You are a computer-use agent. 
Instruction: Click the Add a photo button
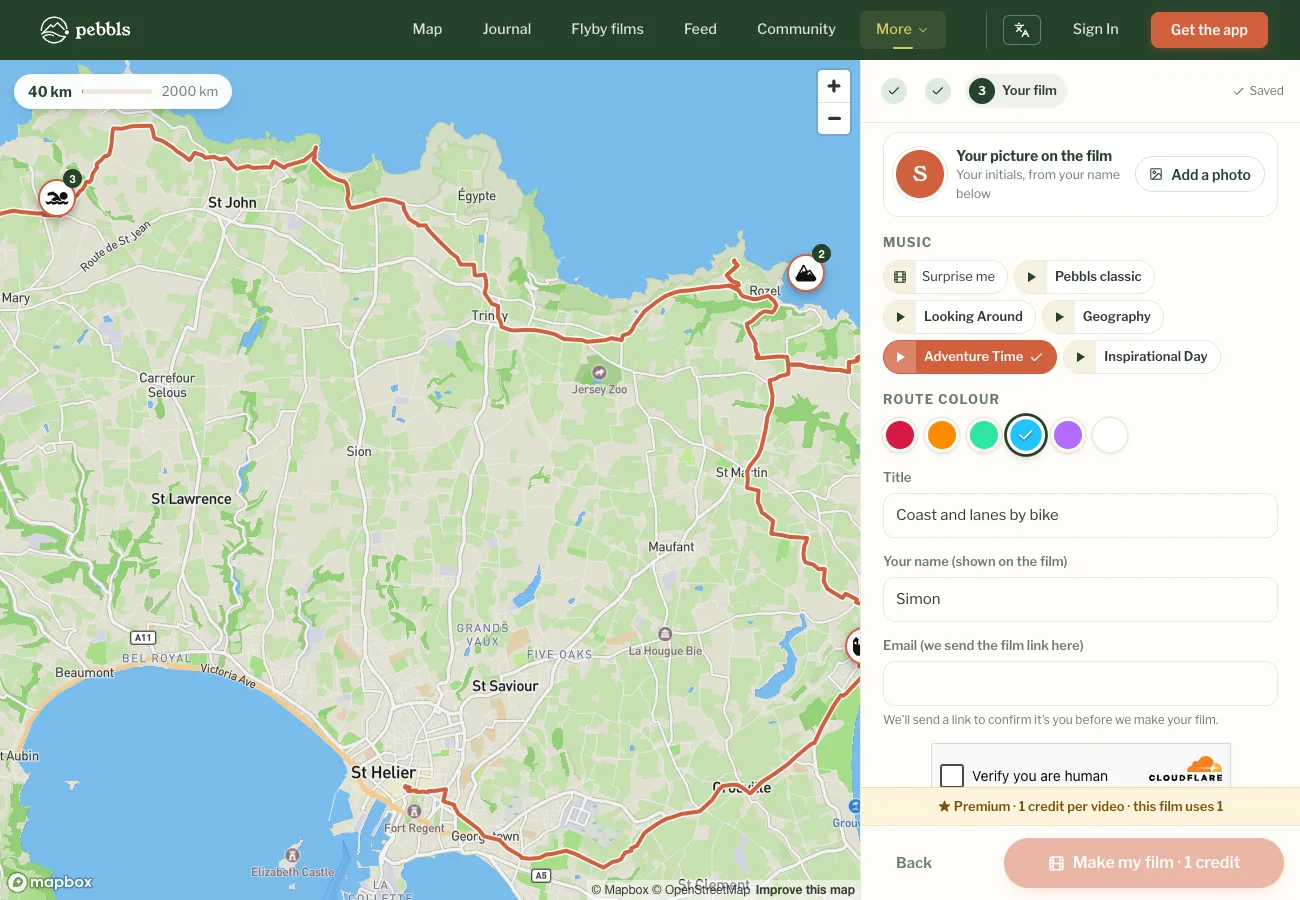1200,175
